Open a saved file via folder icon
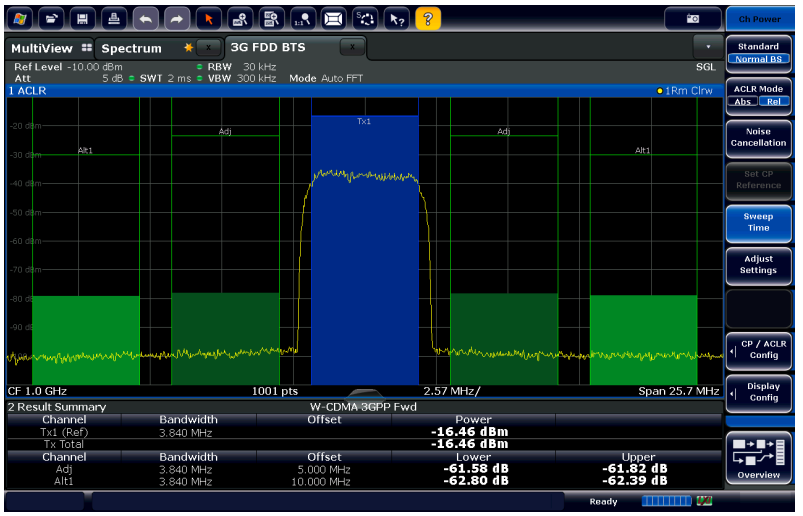Image resolution: width=803 pixels, height=516 pixels. point(51,19)
